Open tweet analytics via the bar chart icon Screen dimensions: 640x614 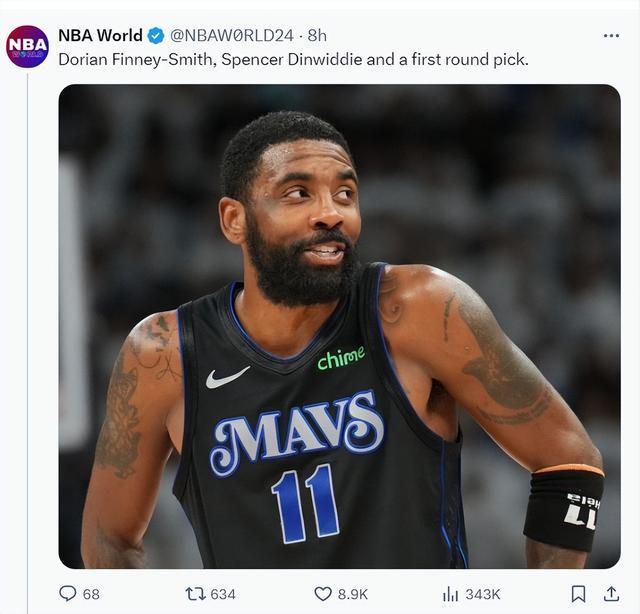(x=450, y=593)
